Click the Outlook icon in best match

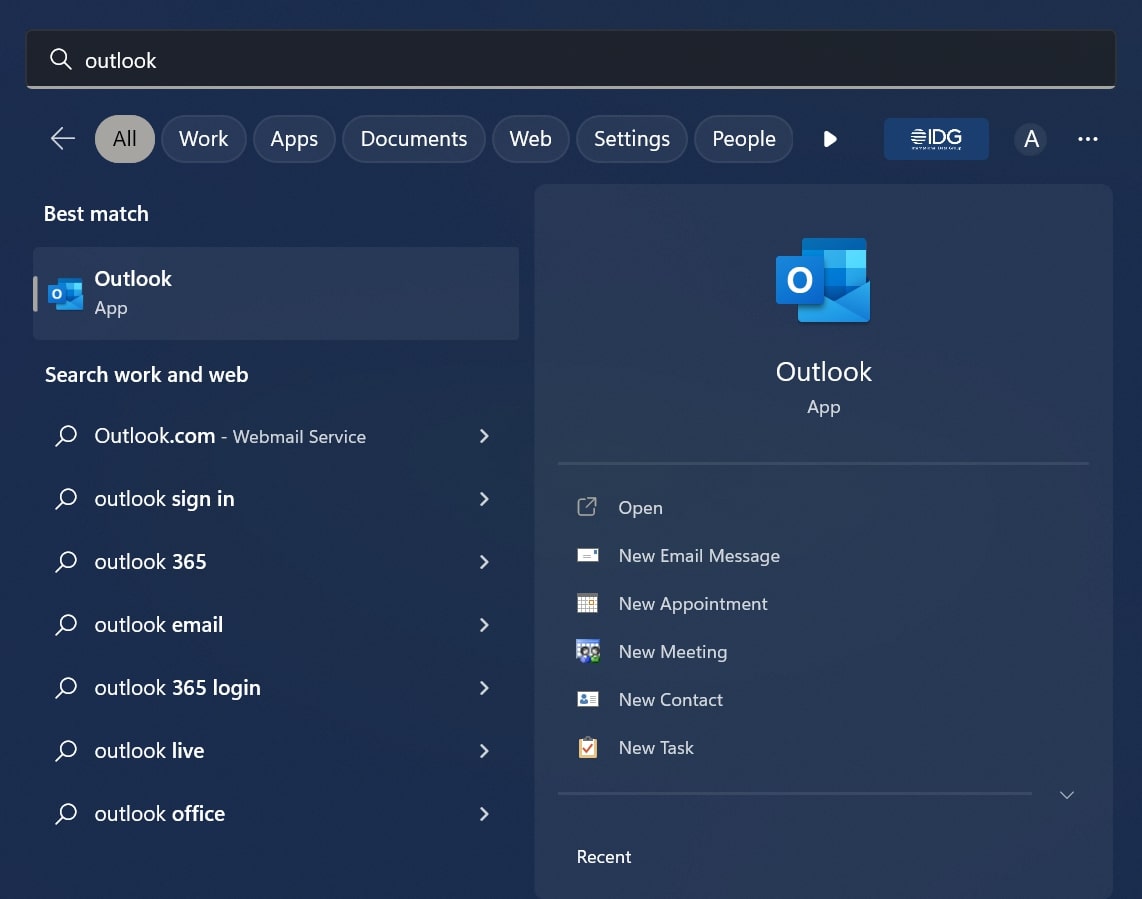[66, 294]
